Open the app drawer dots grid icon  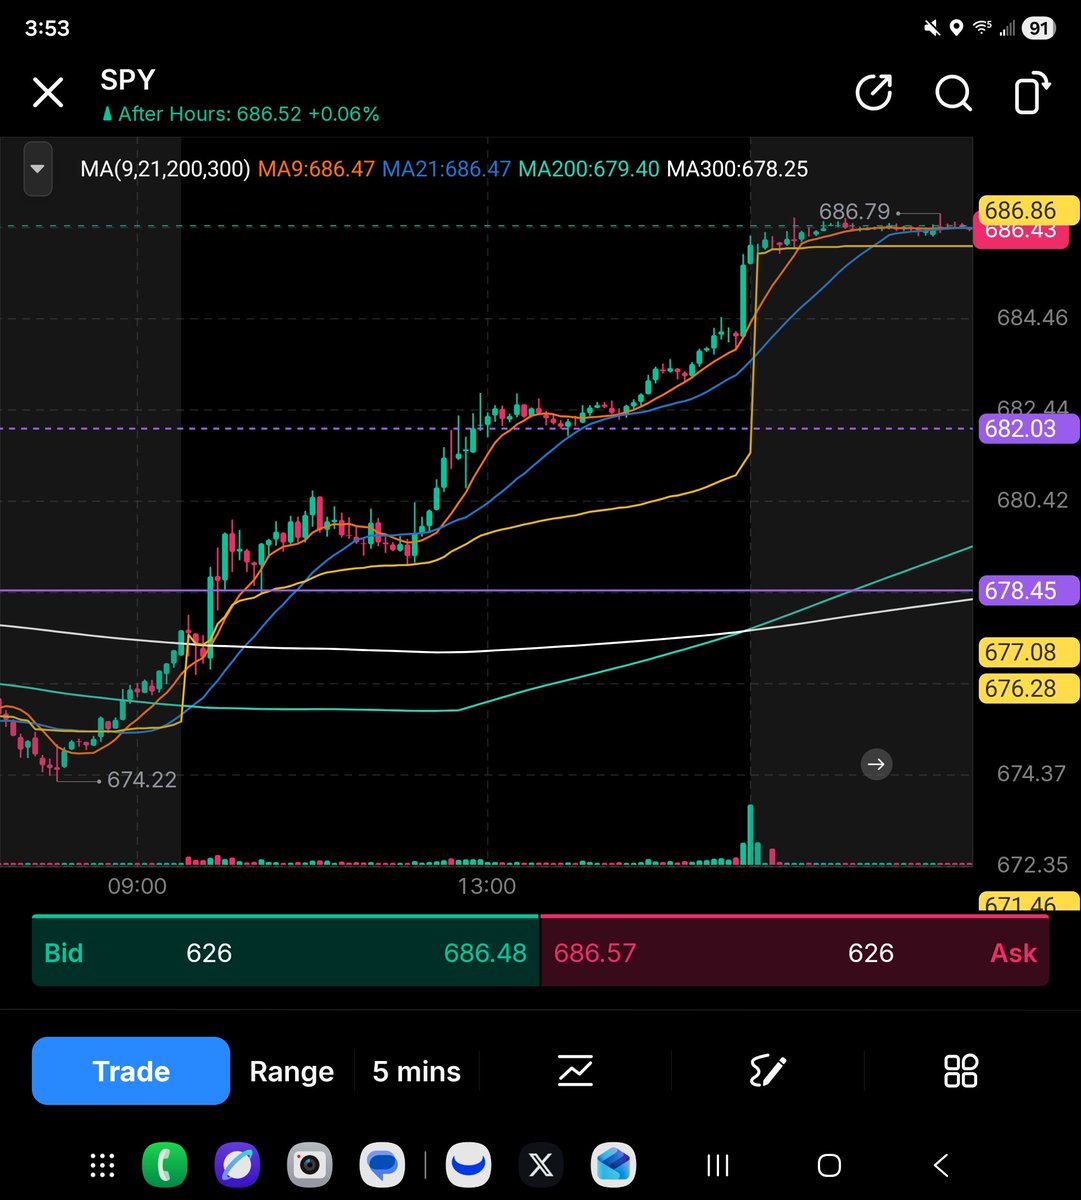(x=102, y=1165)
